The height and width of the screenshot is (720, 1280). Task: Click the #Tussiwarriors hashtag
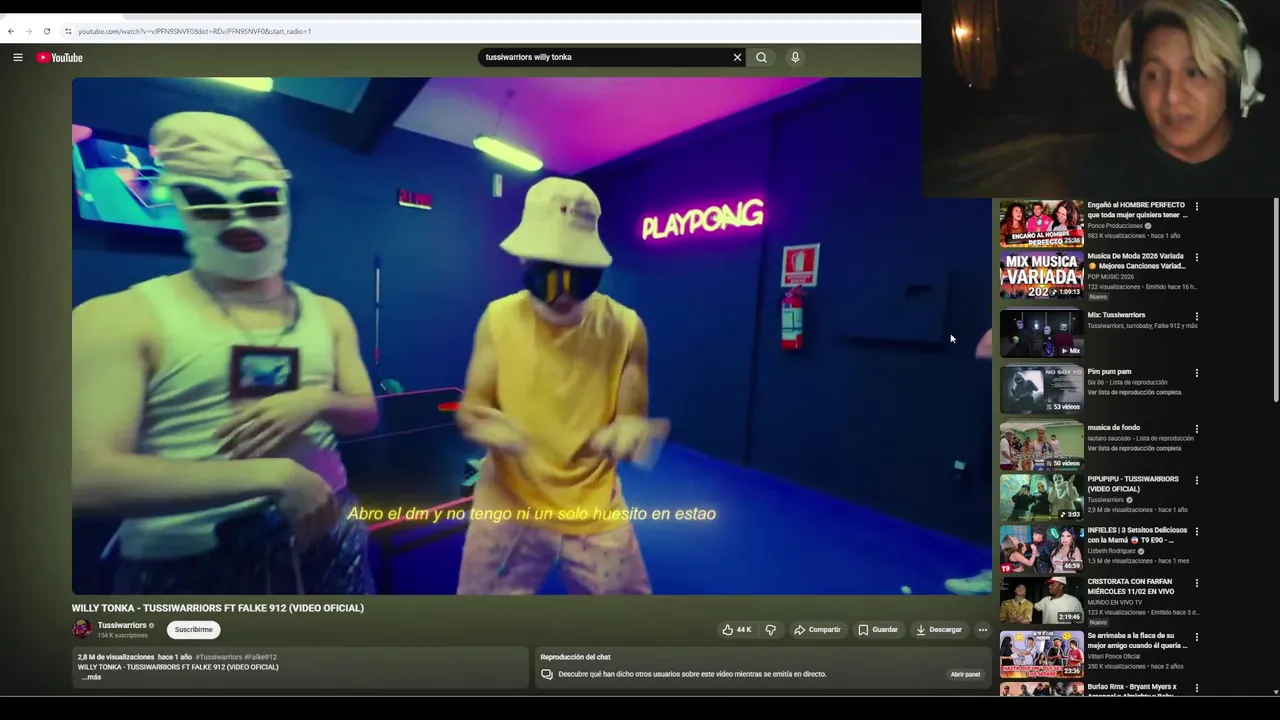(x=218, y=657)
